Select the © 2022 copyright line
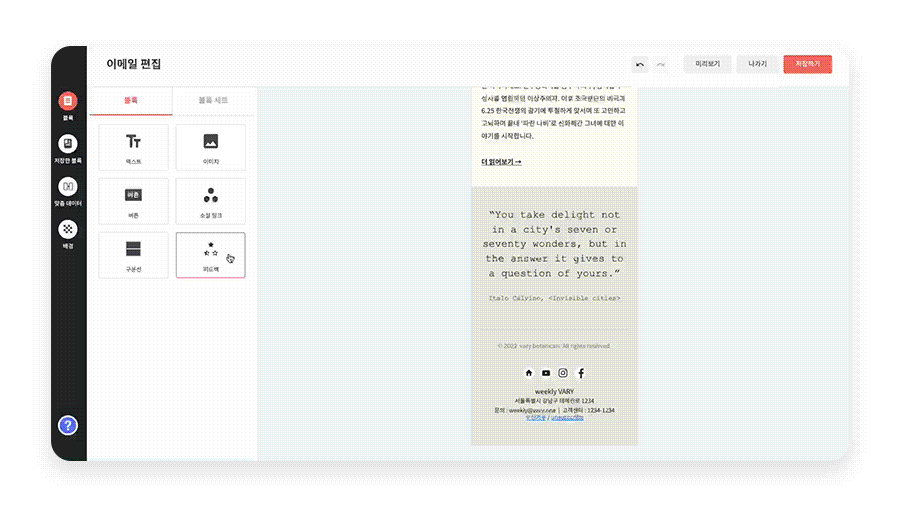This screenshot has width=900, height=506. tap(554, 346)
